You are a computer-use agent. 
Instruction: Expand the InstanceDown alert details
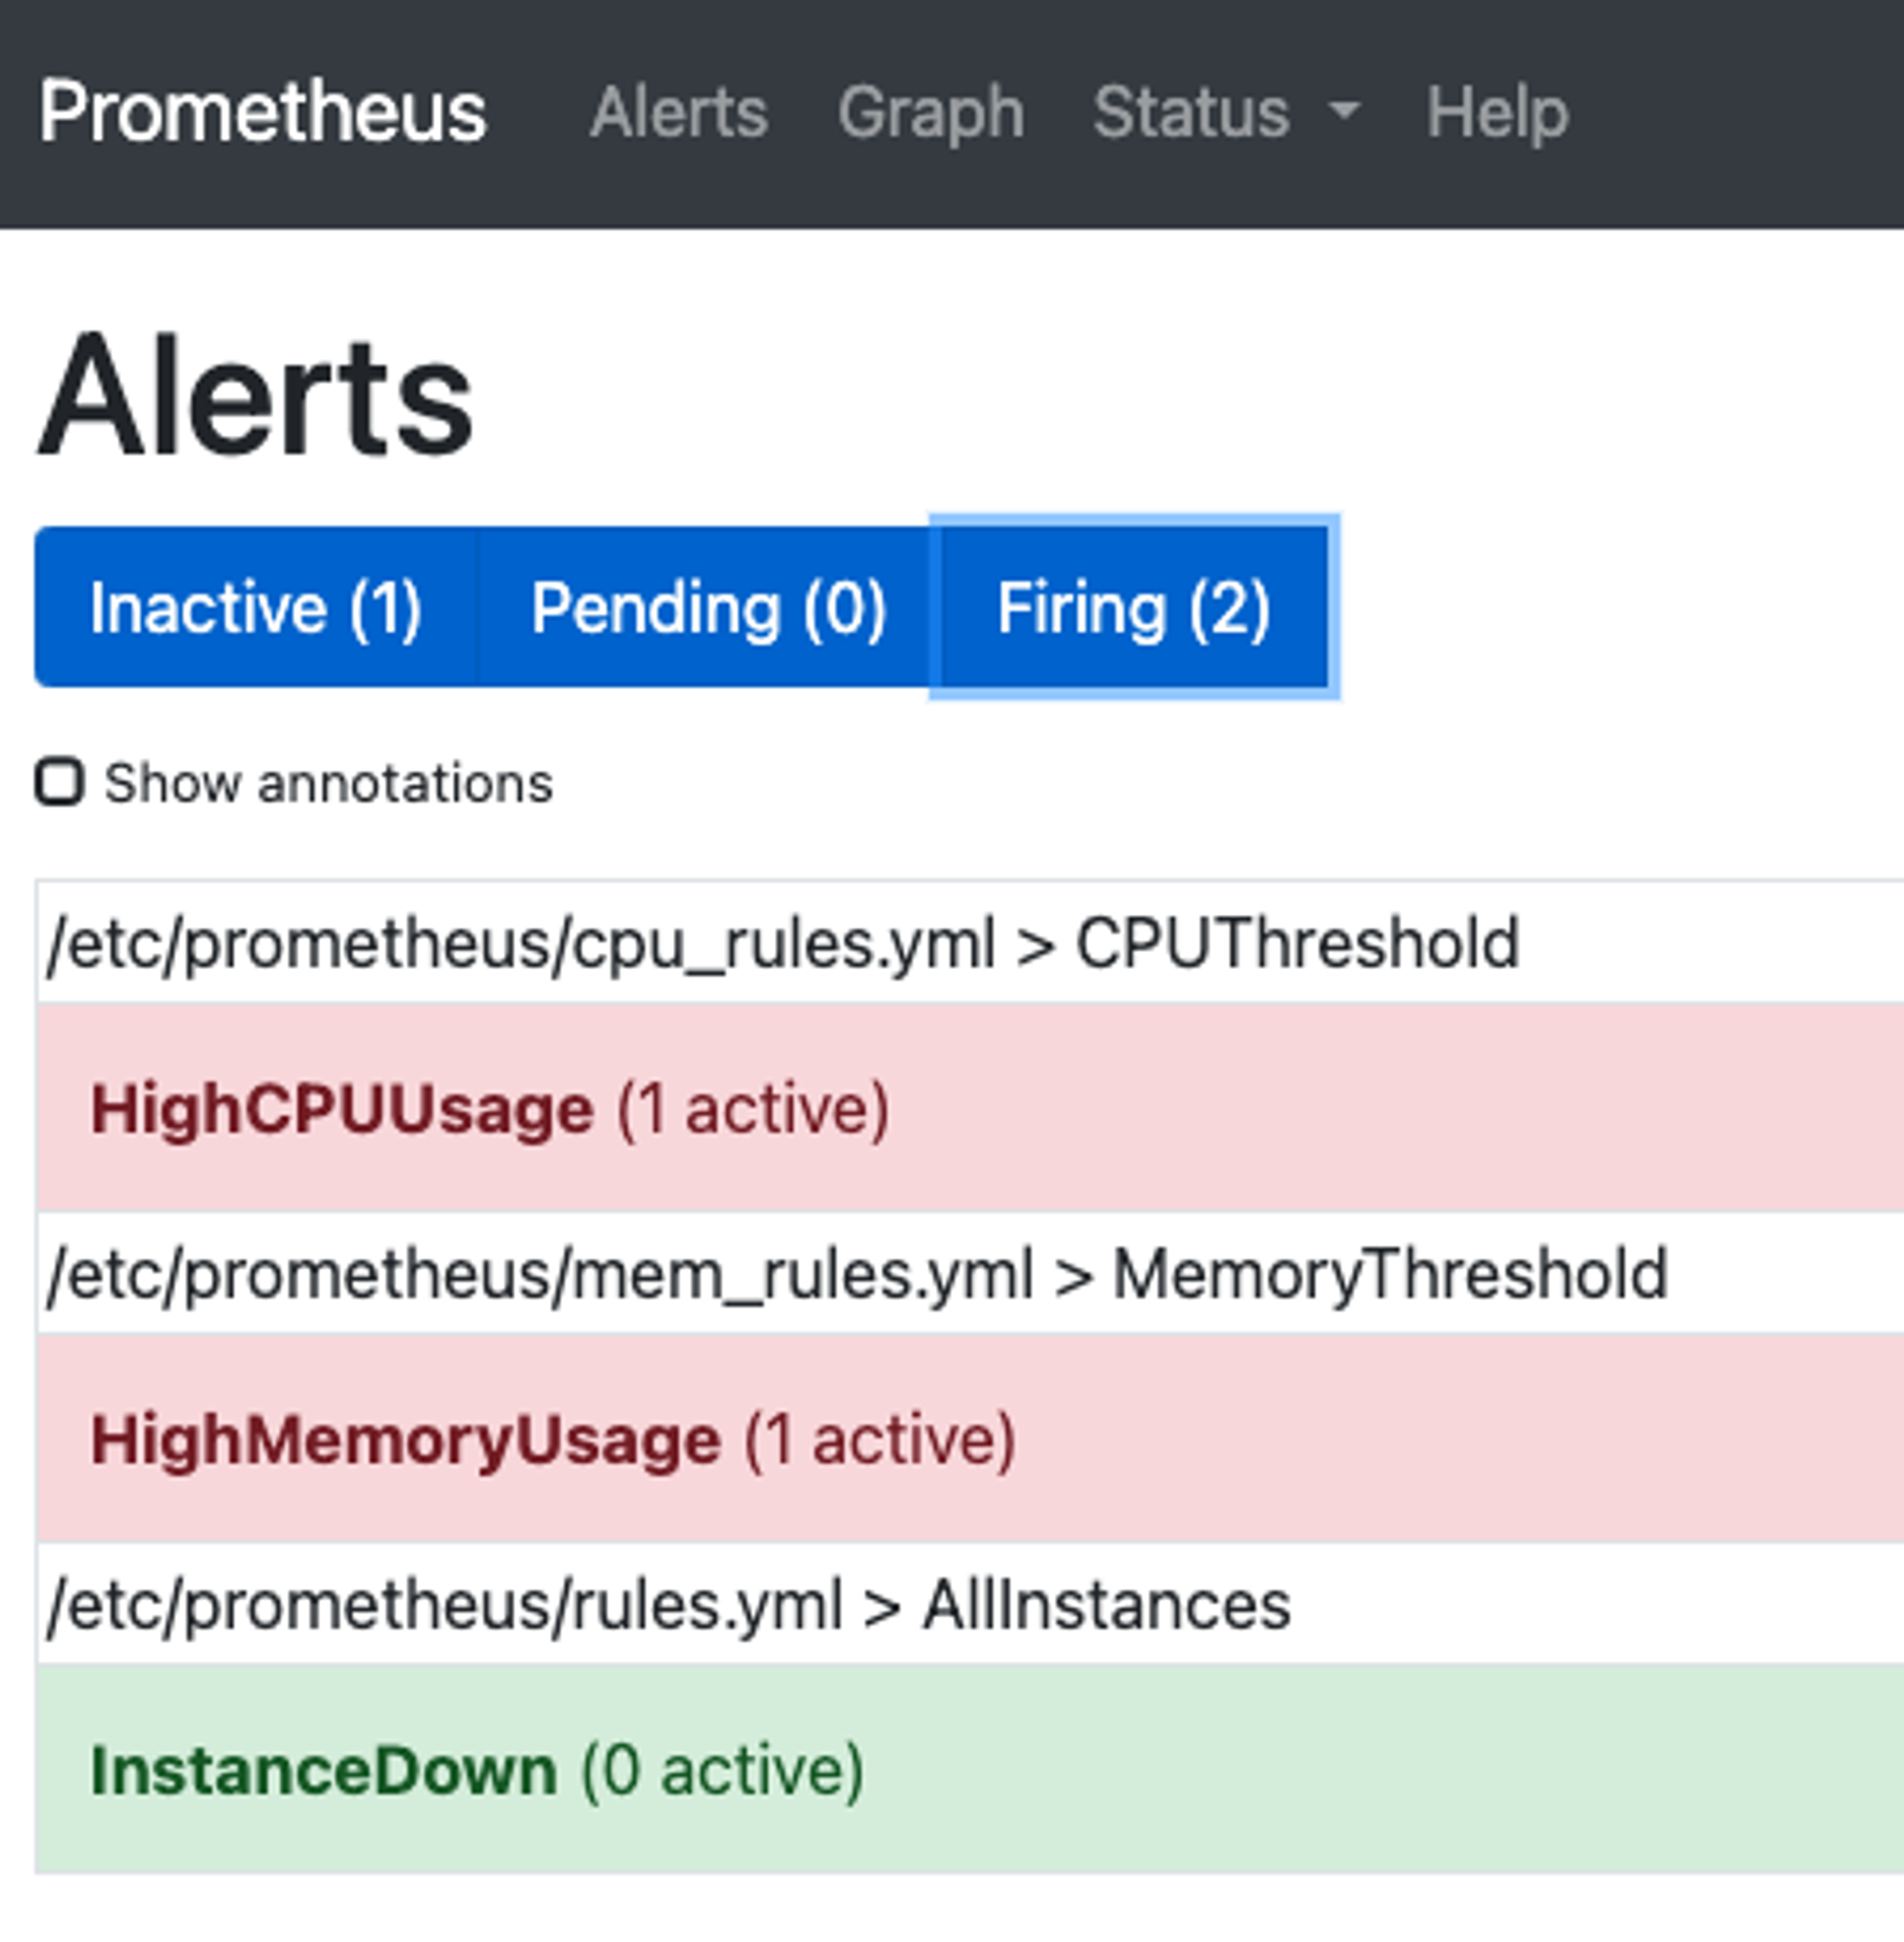point(475,1770)
